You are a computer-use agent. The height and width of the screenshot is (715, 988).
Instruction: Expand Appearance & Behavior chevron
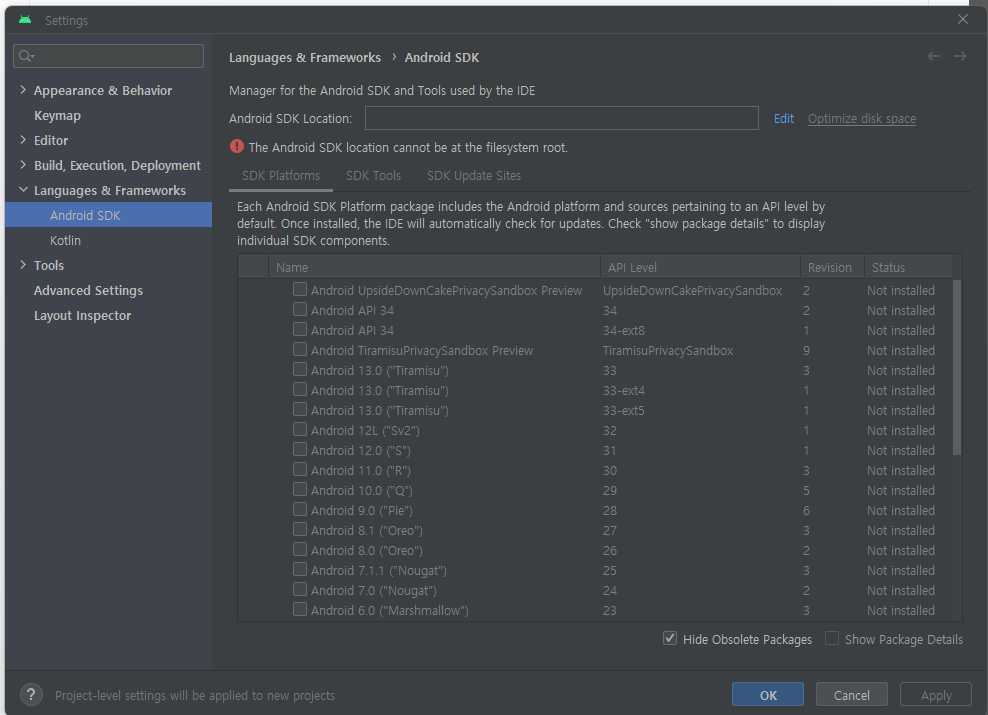23,89
